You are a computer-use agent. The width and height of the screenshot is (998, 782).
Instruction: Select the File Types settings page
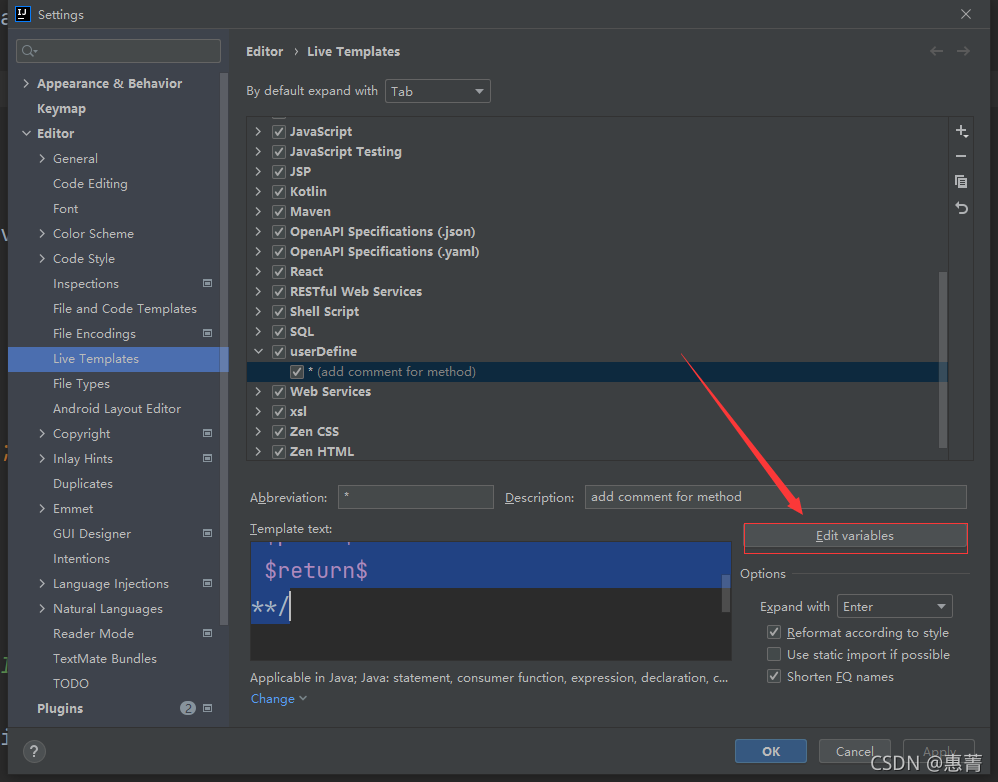pyautogui.click(x=81, y=384)
